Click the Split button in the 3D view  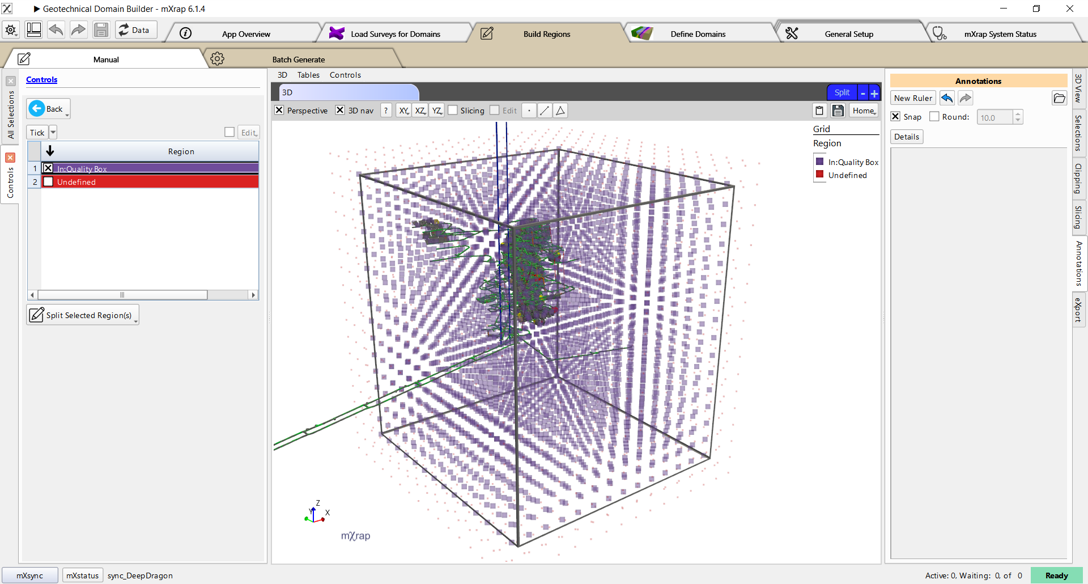[842, 92]
